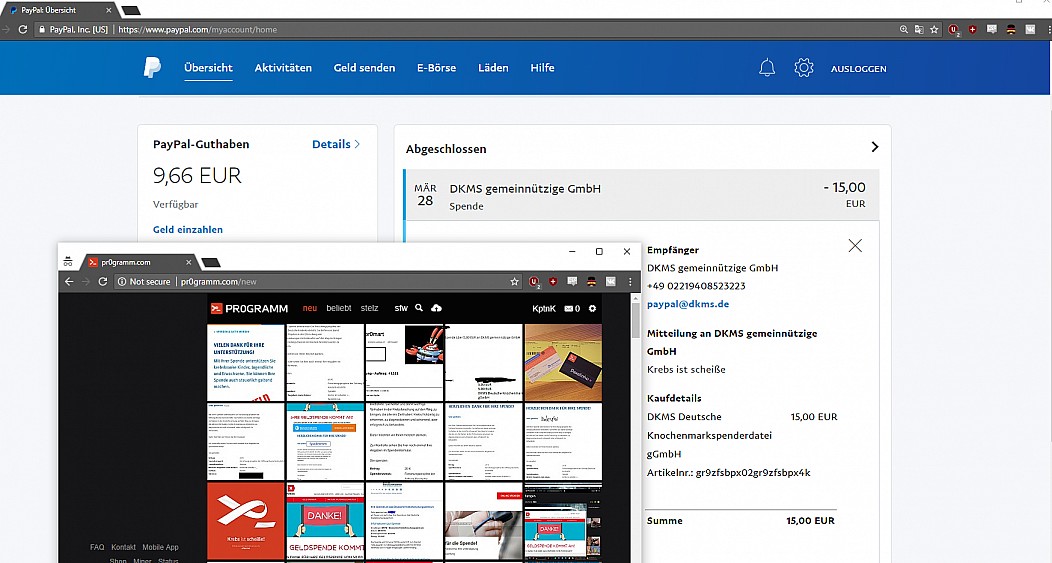The height and width of the screenshot is (563, 1052).
Task: Select the beliebt tab on pr0gramm
Action: pyautogui.click(x=339, y=308)
